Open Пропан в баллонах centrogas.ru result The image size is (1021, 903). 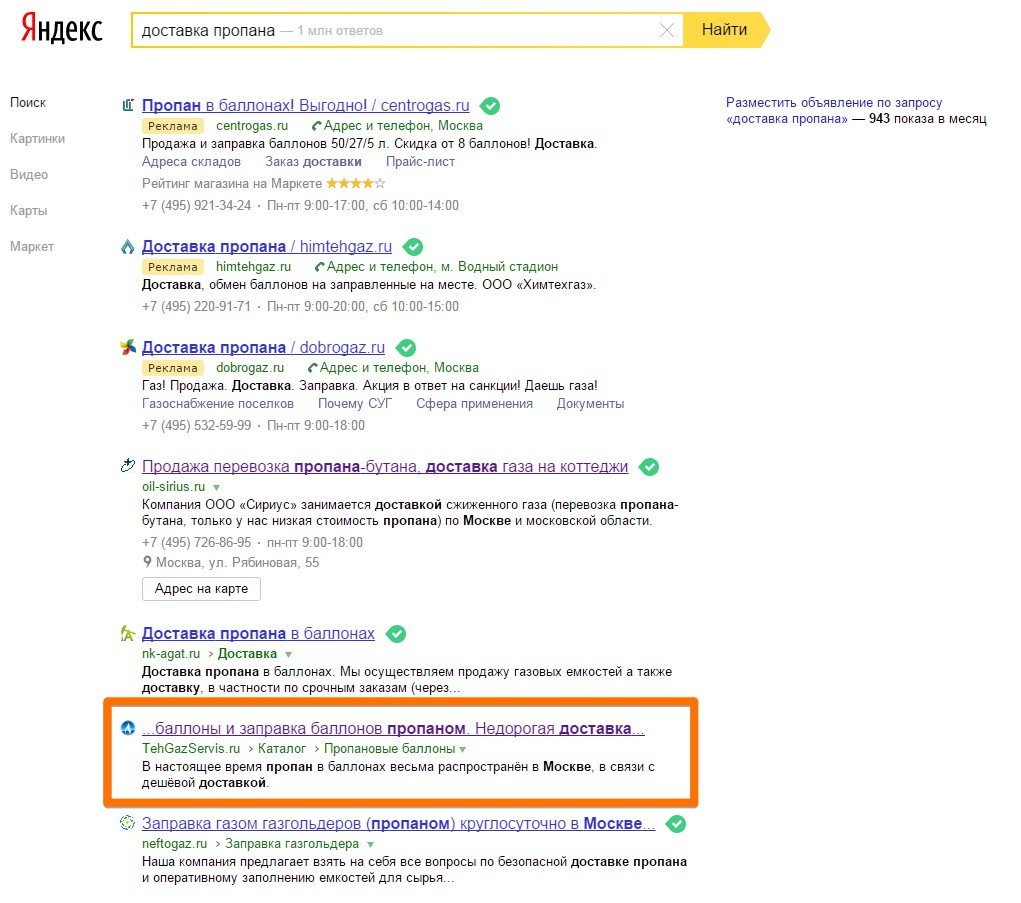305,105
